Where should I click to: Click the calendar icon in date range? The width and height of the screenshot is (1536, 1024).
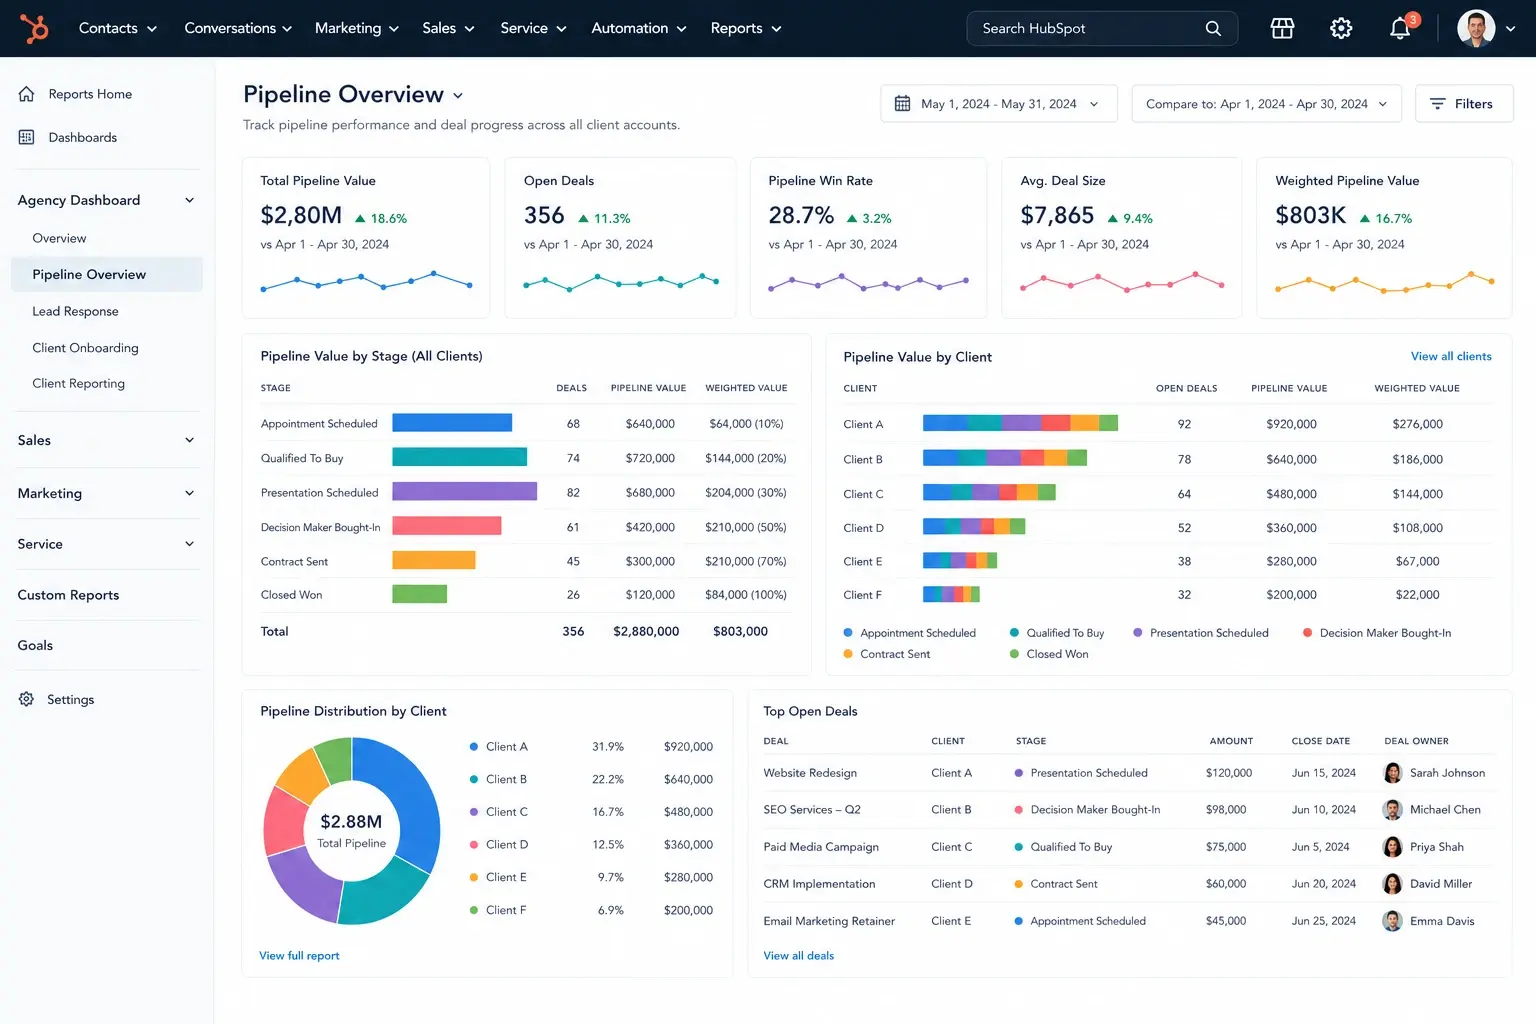pos(902,104)
